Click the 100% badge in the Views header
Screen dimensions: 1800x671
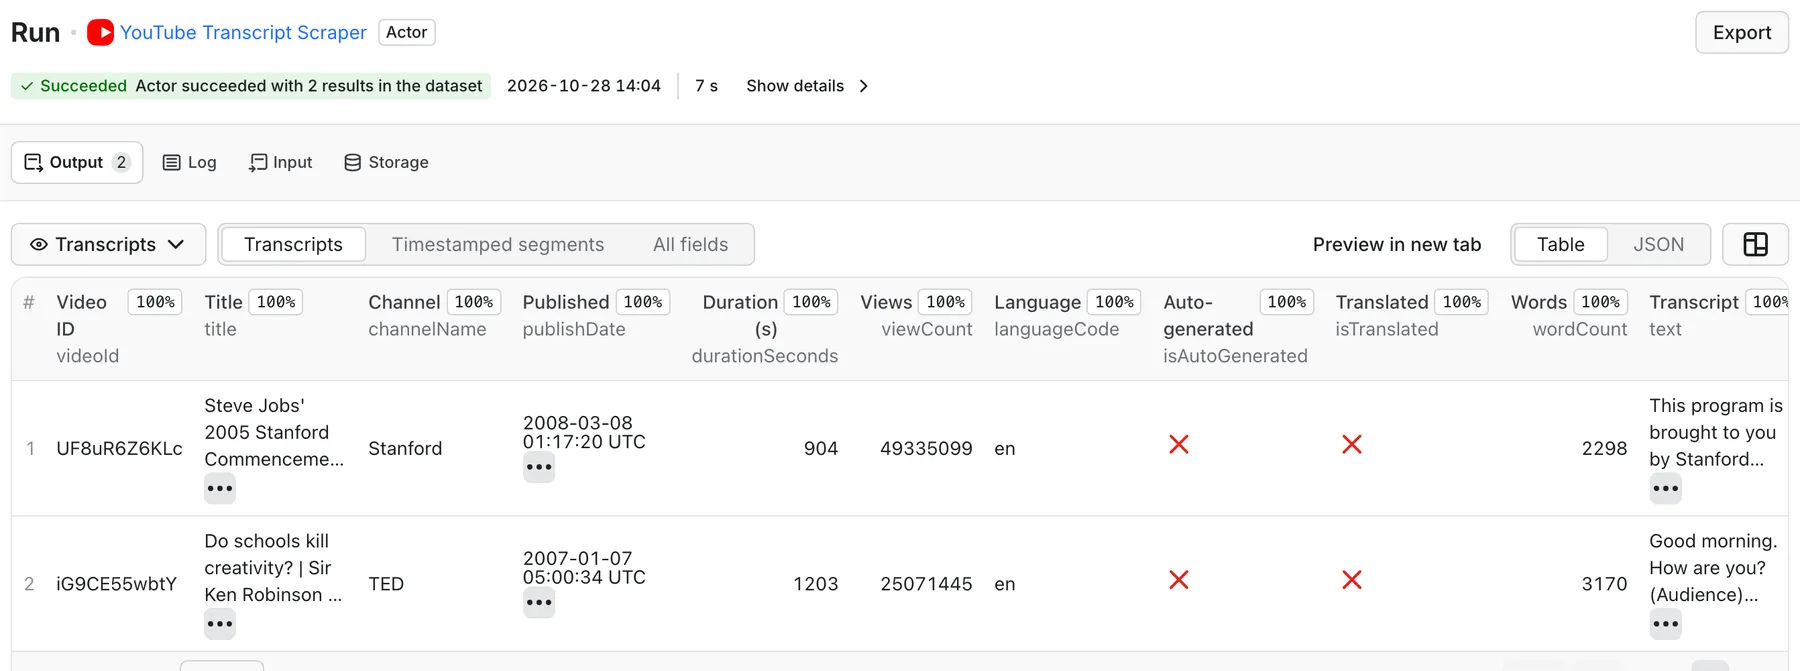click(x=945, y=302)
